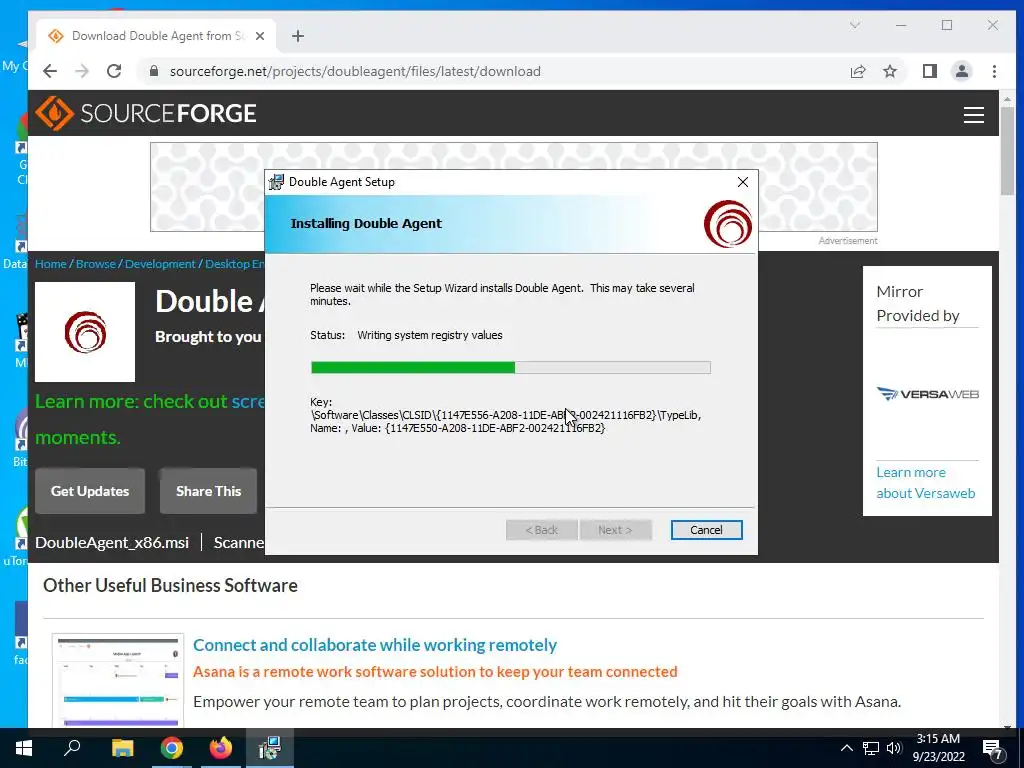1024x768 pixels.
Task: Select the Download Double Agent tab
Action: [155, 36]
